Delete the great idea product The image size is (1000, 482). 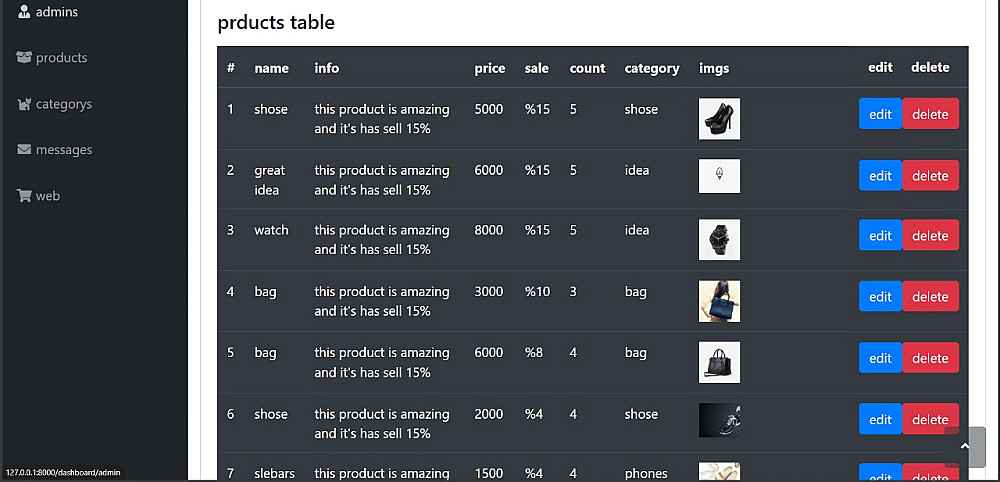tap(930, 176)
